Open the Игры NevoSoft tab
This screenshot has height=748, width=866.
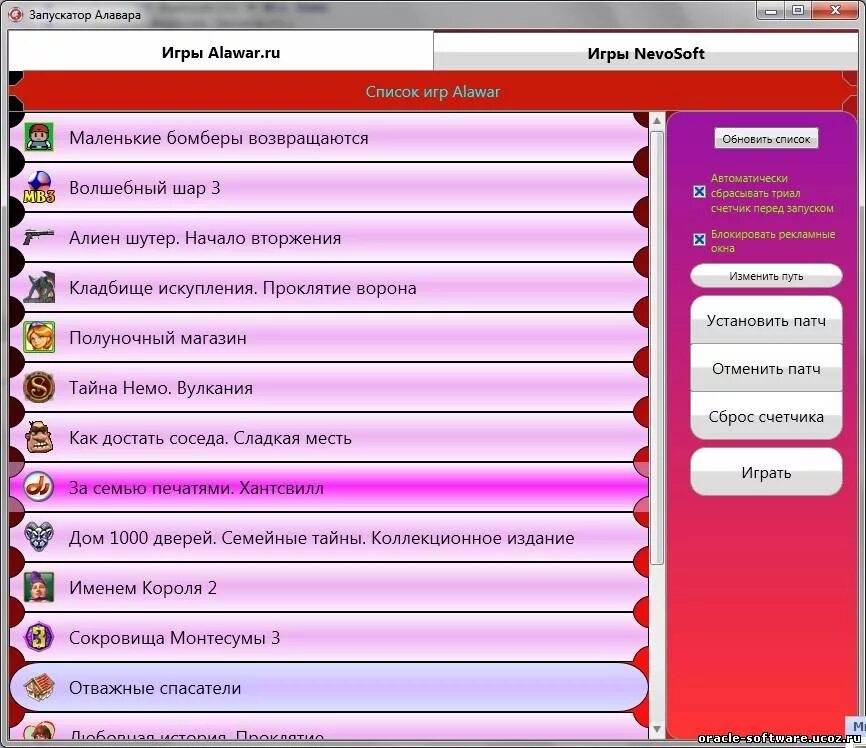pos(646,52)
